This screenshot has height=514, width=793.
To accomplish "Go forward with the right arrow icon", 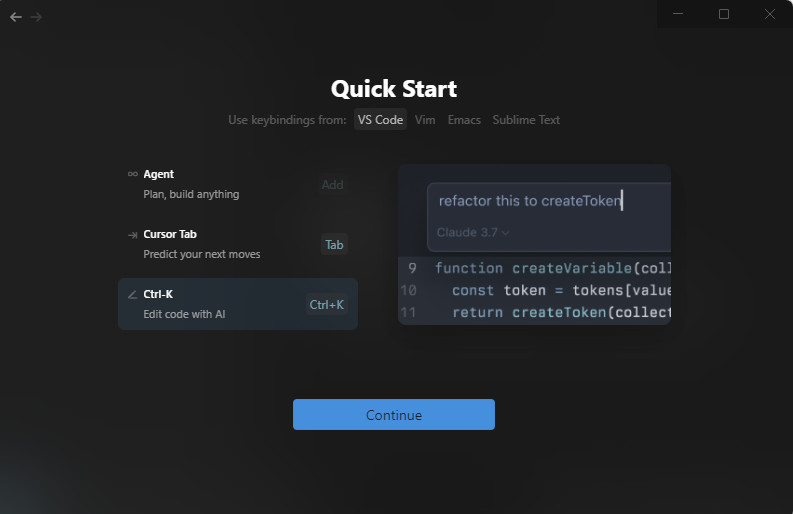I will click(36, 17).
